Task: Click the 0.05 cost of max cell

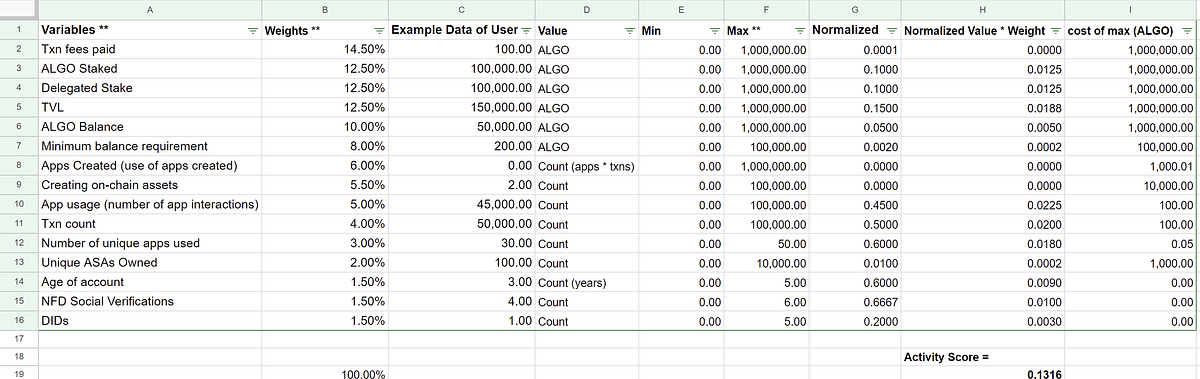Action: (1131, 244)
